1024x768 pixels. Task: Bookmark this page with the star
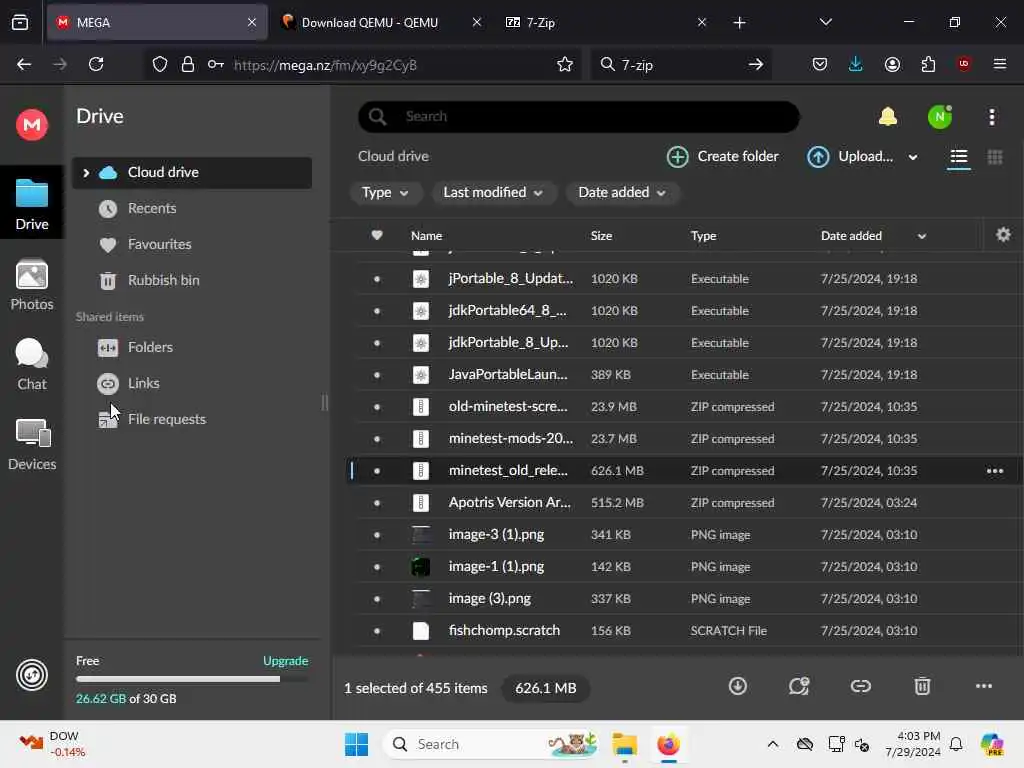pos(564,64)
